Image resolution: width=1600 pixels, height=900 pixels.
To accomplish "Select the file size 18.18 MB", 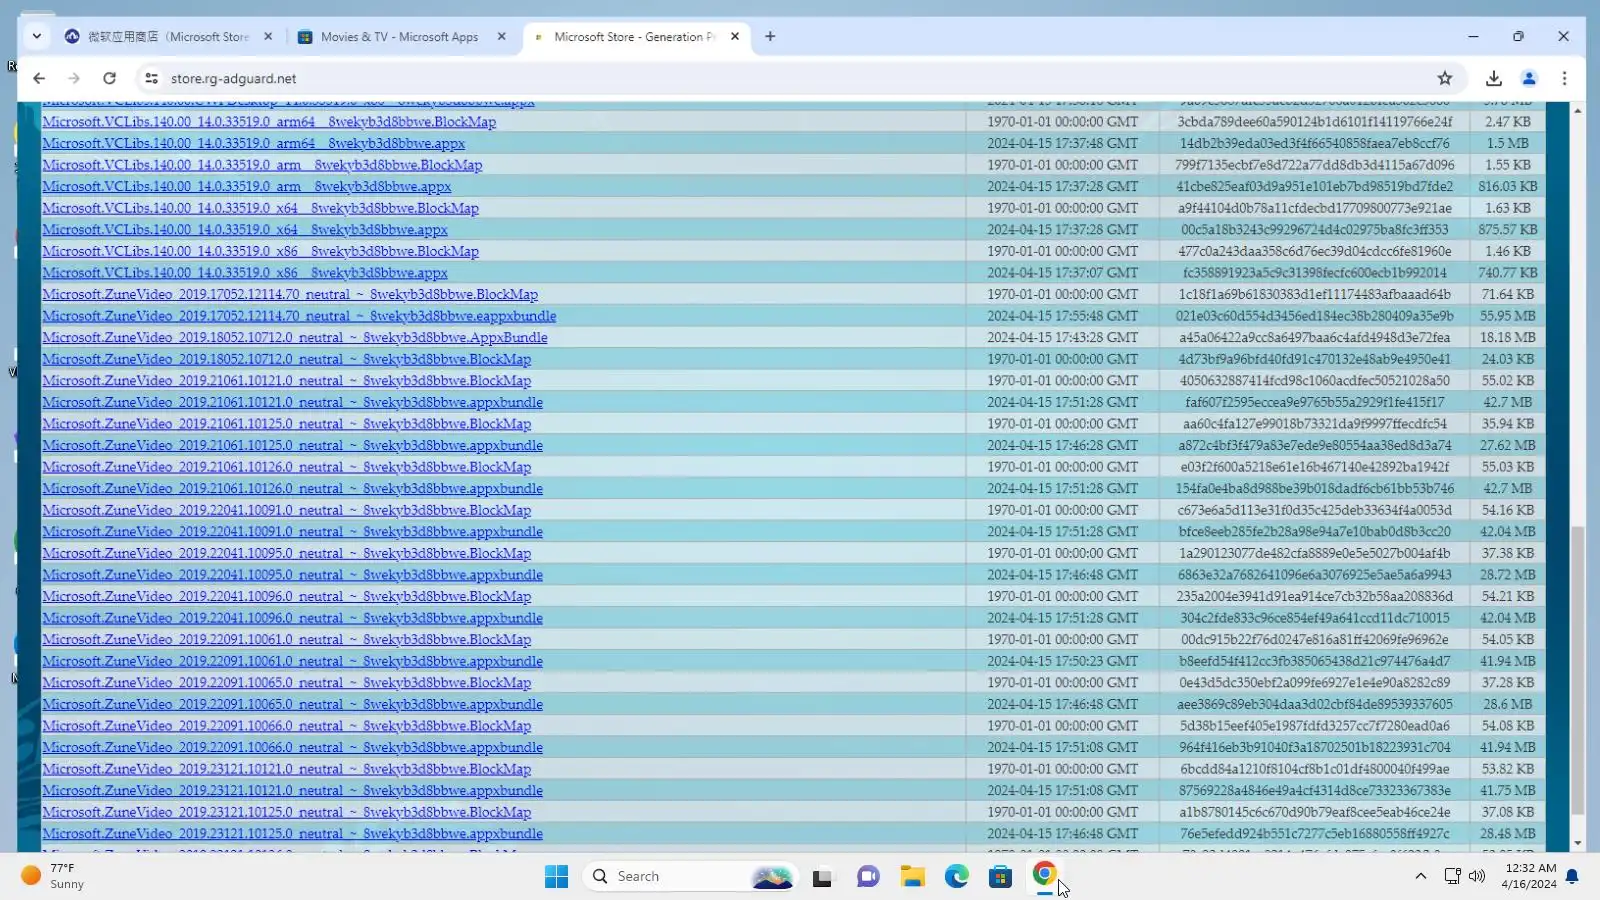I will (x=1507, y=338).
